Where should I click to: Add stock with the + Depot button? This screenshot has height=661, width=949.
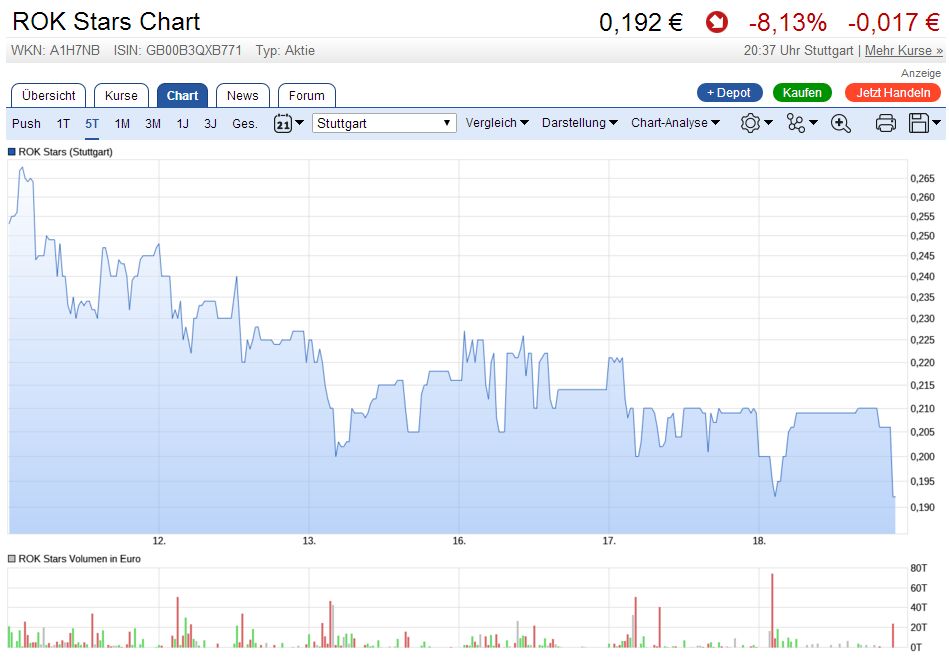pos(729,93)
